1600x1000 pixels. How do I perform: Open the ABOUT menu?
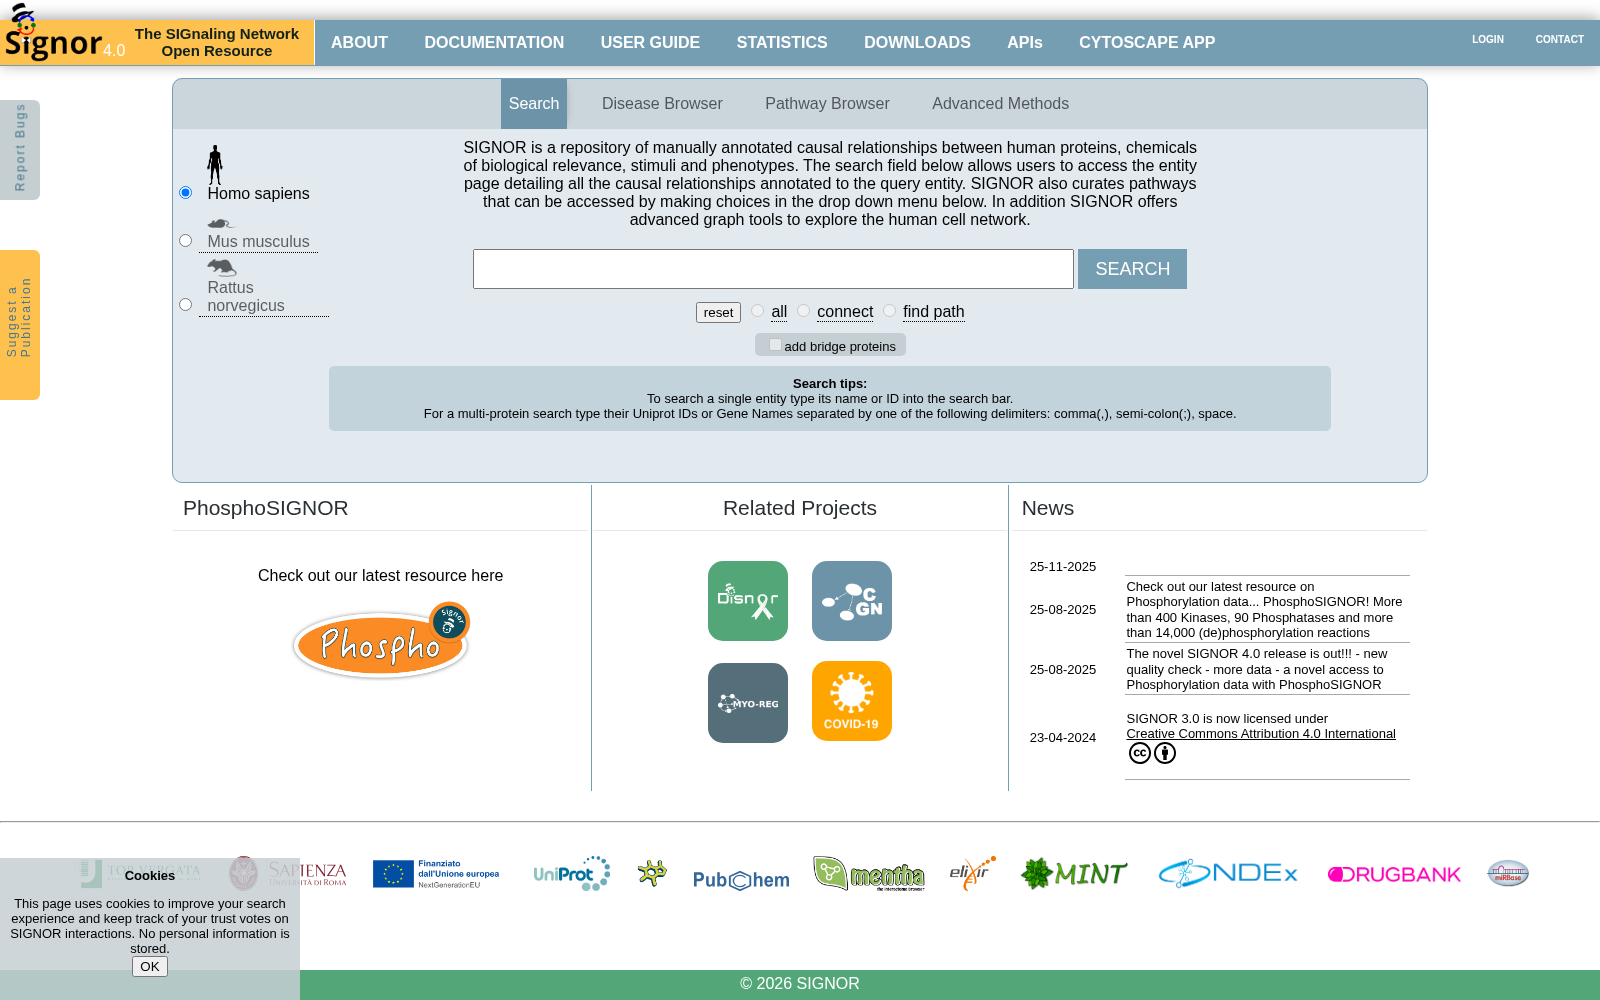(x=359, y=43)
